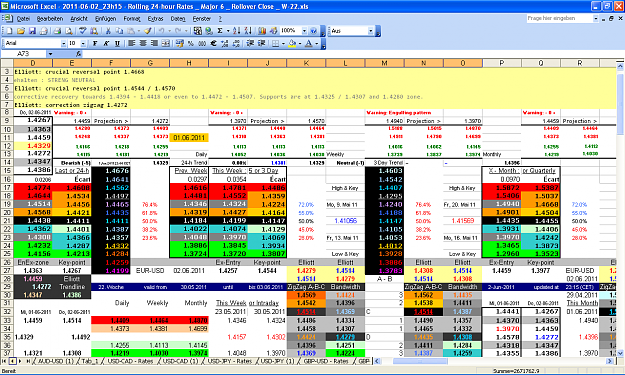
Task: Click Increase Decimal icon
Action: pyautogui.click(x=224, y=43)
